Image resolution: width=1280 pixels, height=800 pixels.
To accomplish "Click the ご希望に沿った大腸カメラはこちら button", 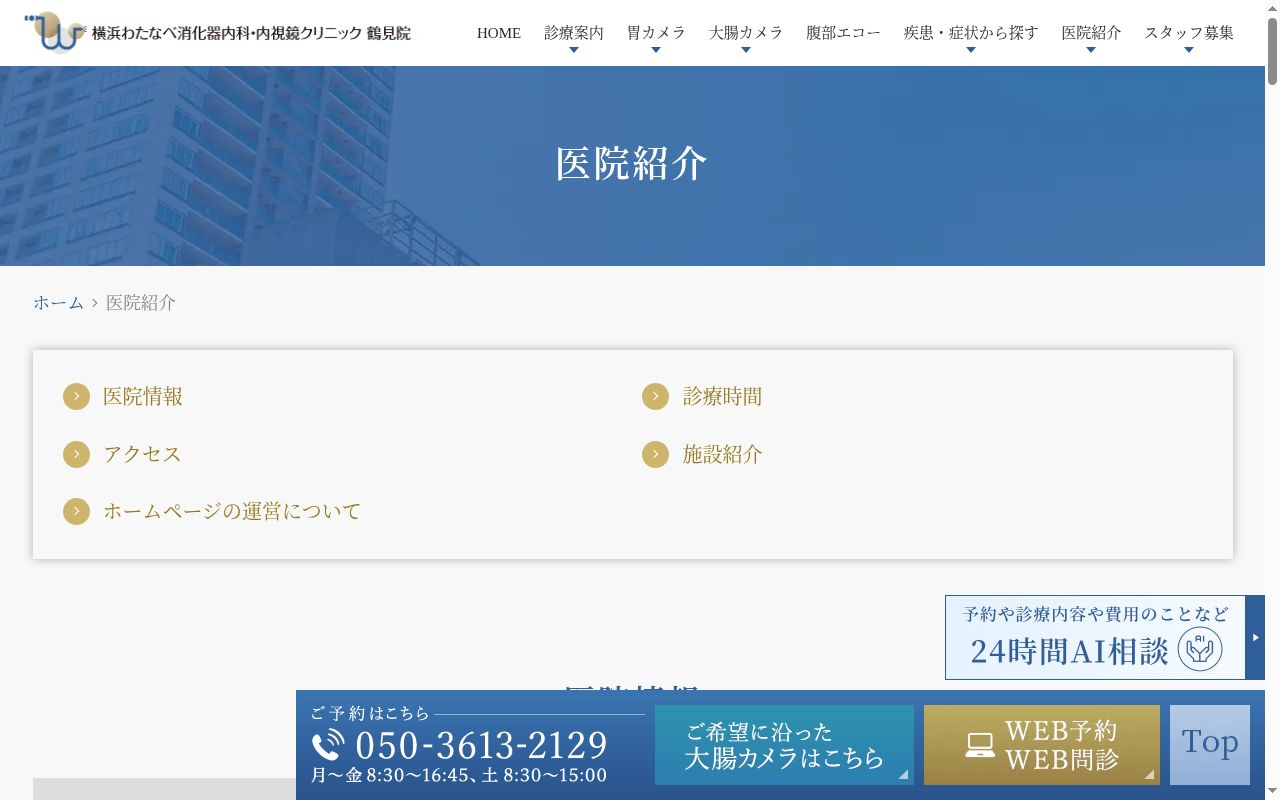I will click(x=784, y=745).
